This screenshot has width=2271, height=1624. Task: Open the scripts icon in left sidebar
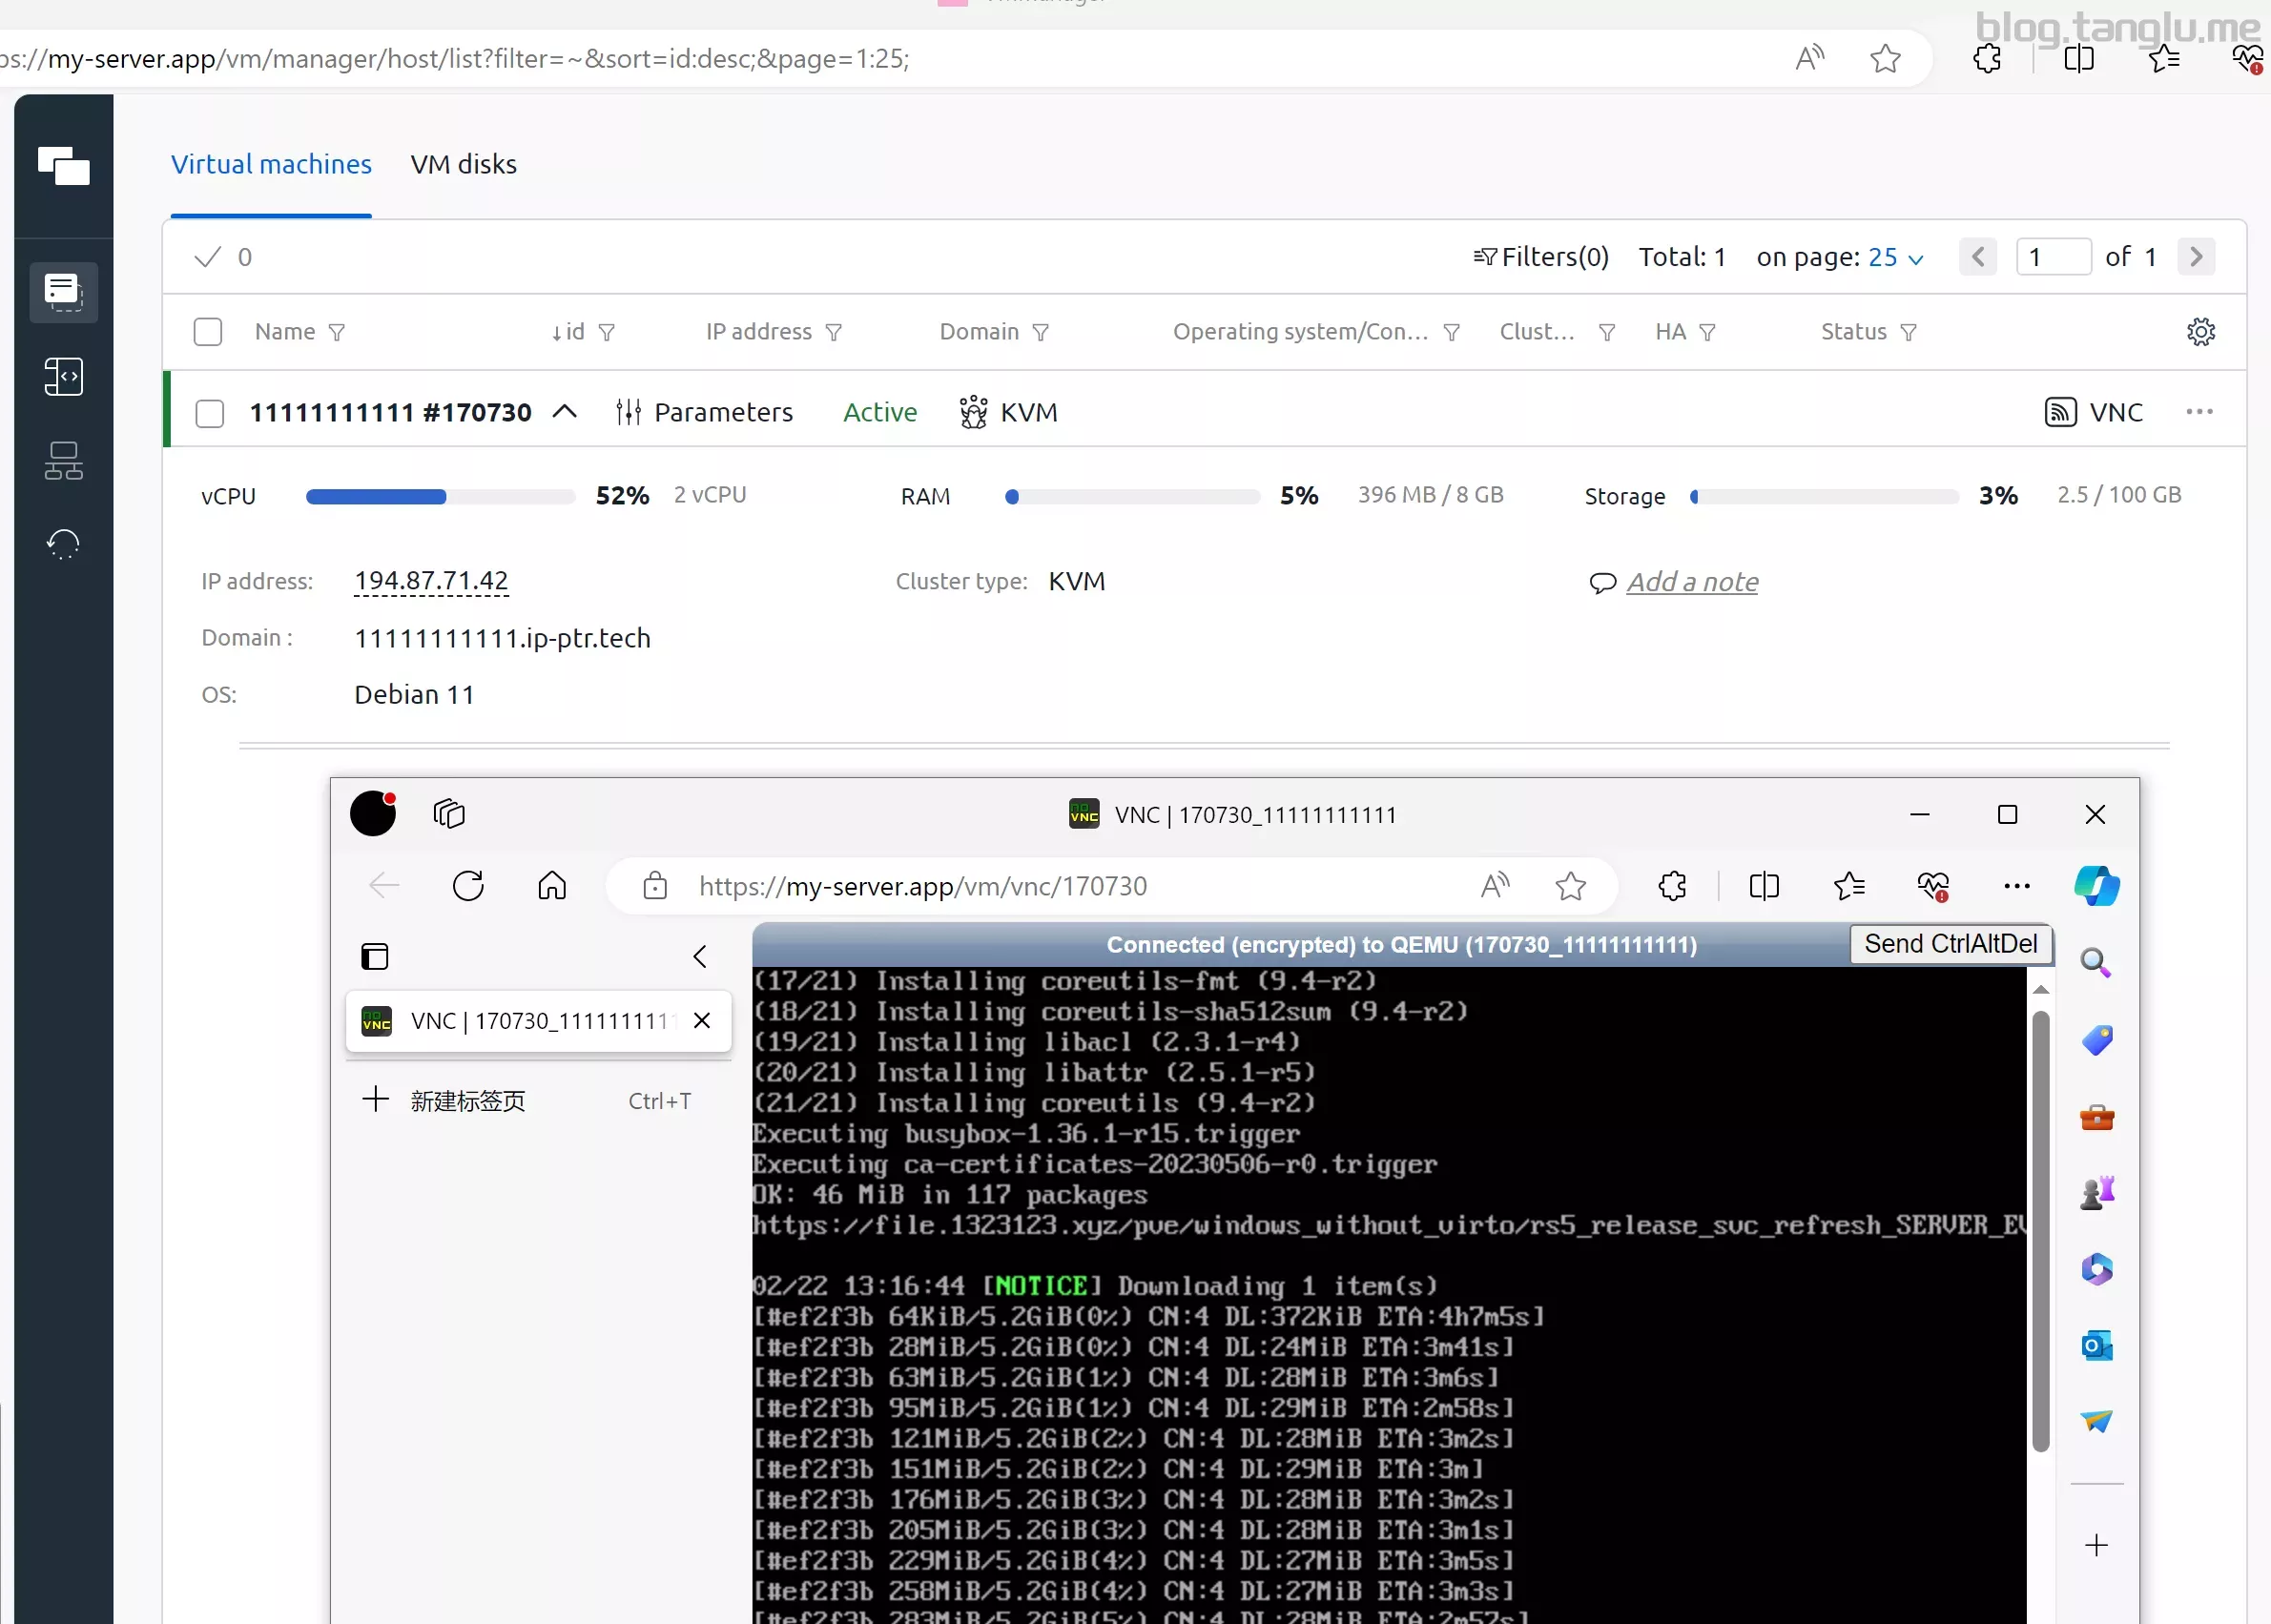pyautogui.click(x=64, y=377)
